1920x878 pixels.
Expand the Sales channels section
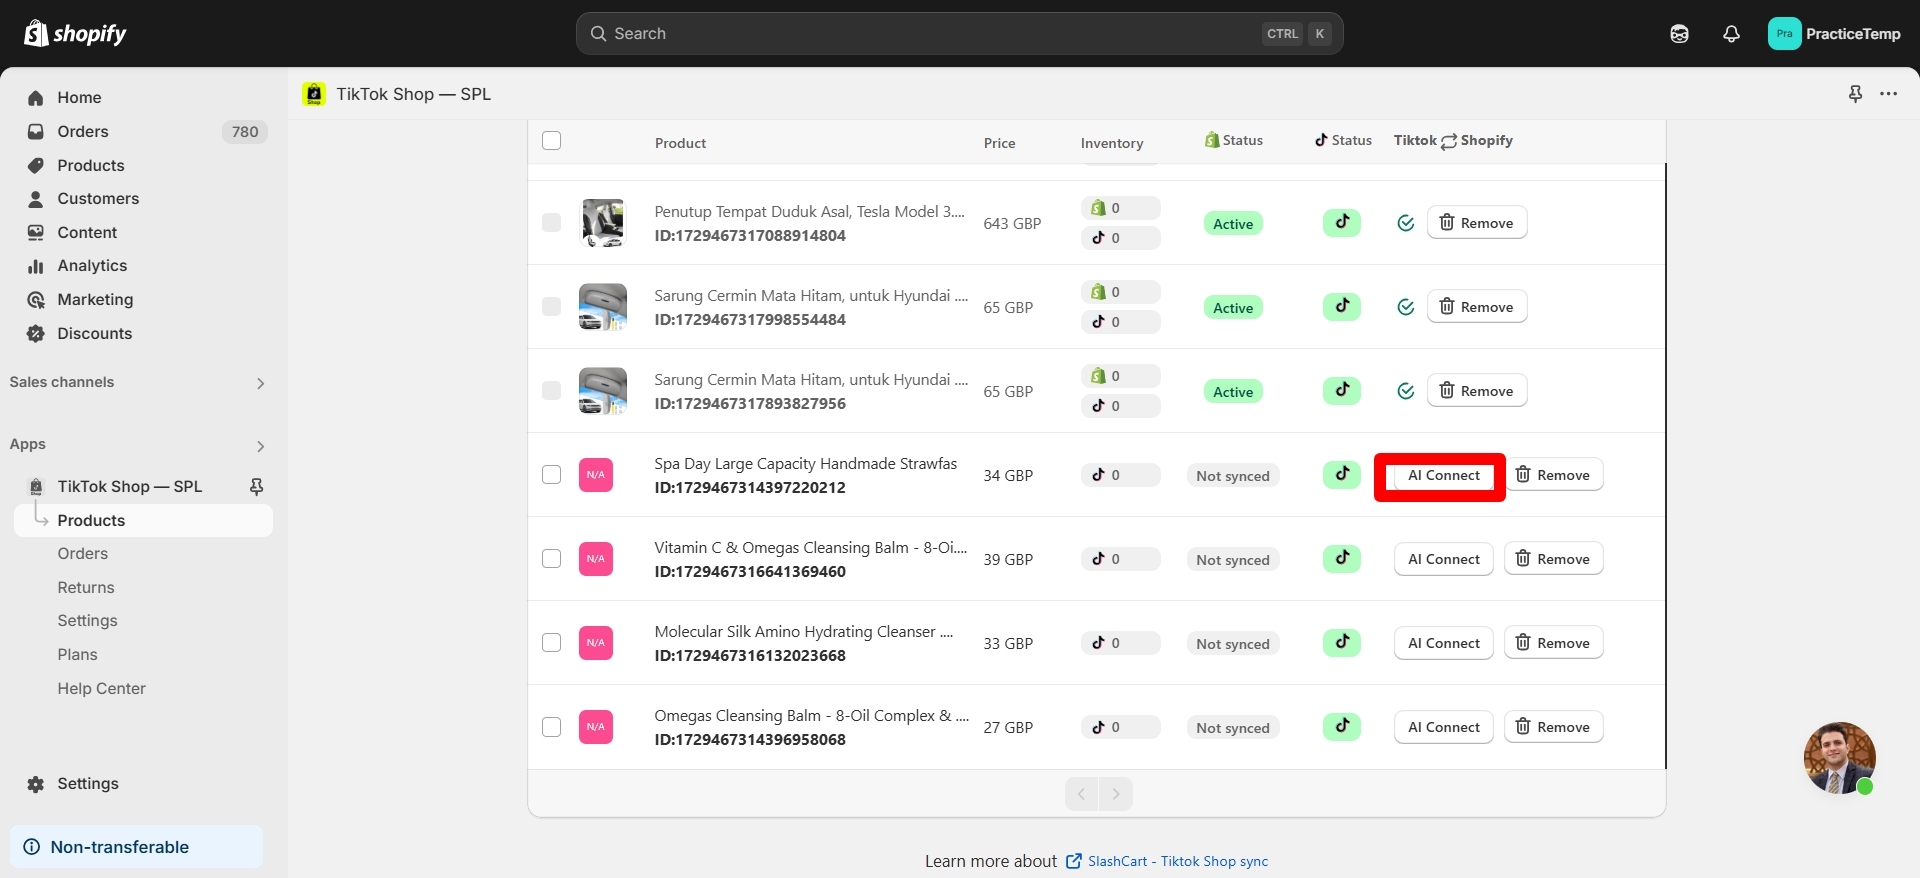click(x=260, y=383)
